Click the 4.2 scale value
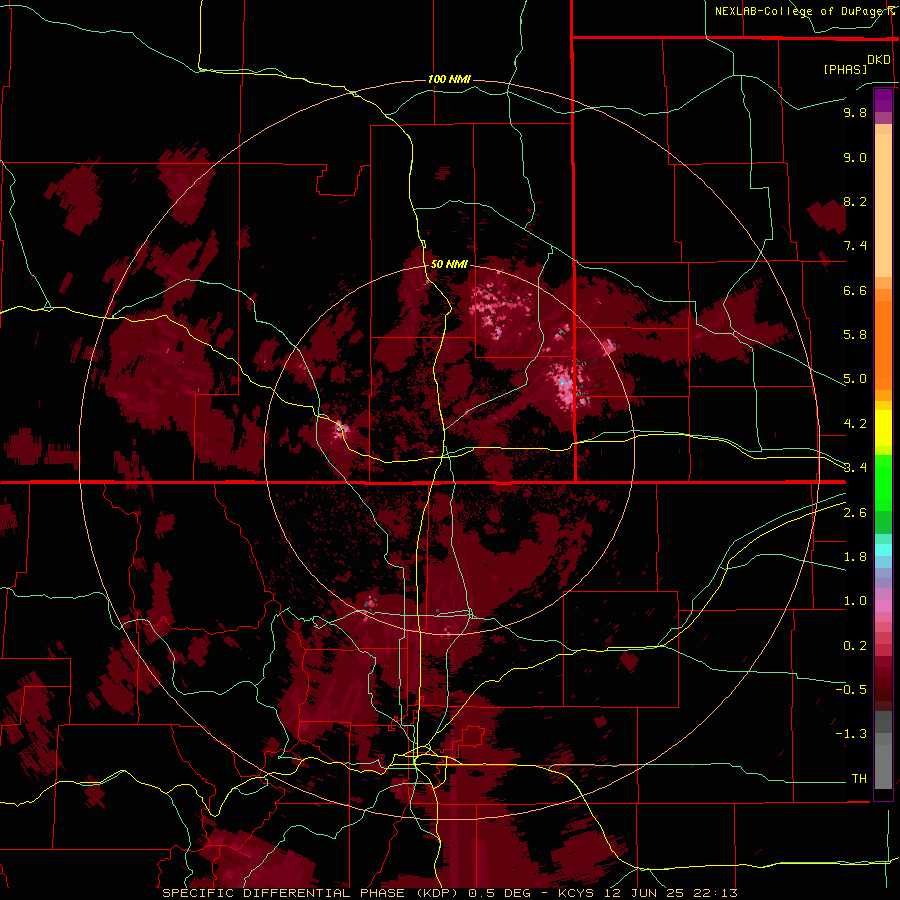The image size is (900, 900). [x=855, y=424]
